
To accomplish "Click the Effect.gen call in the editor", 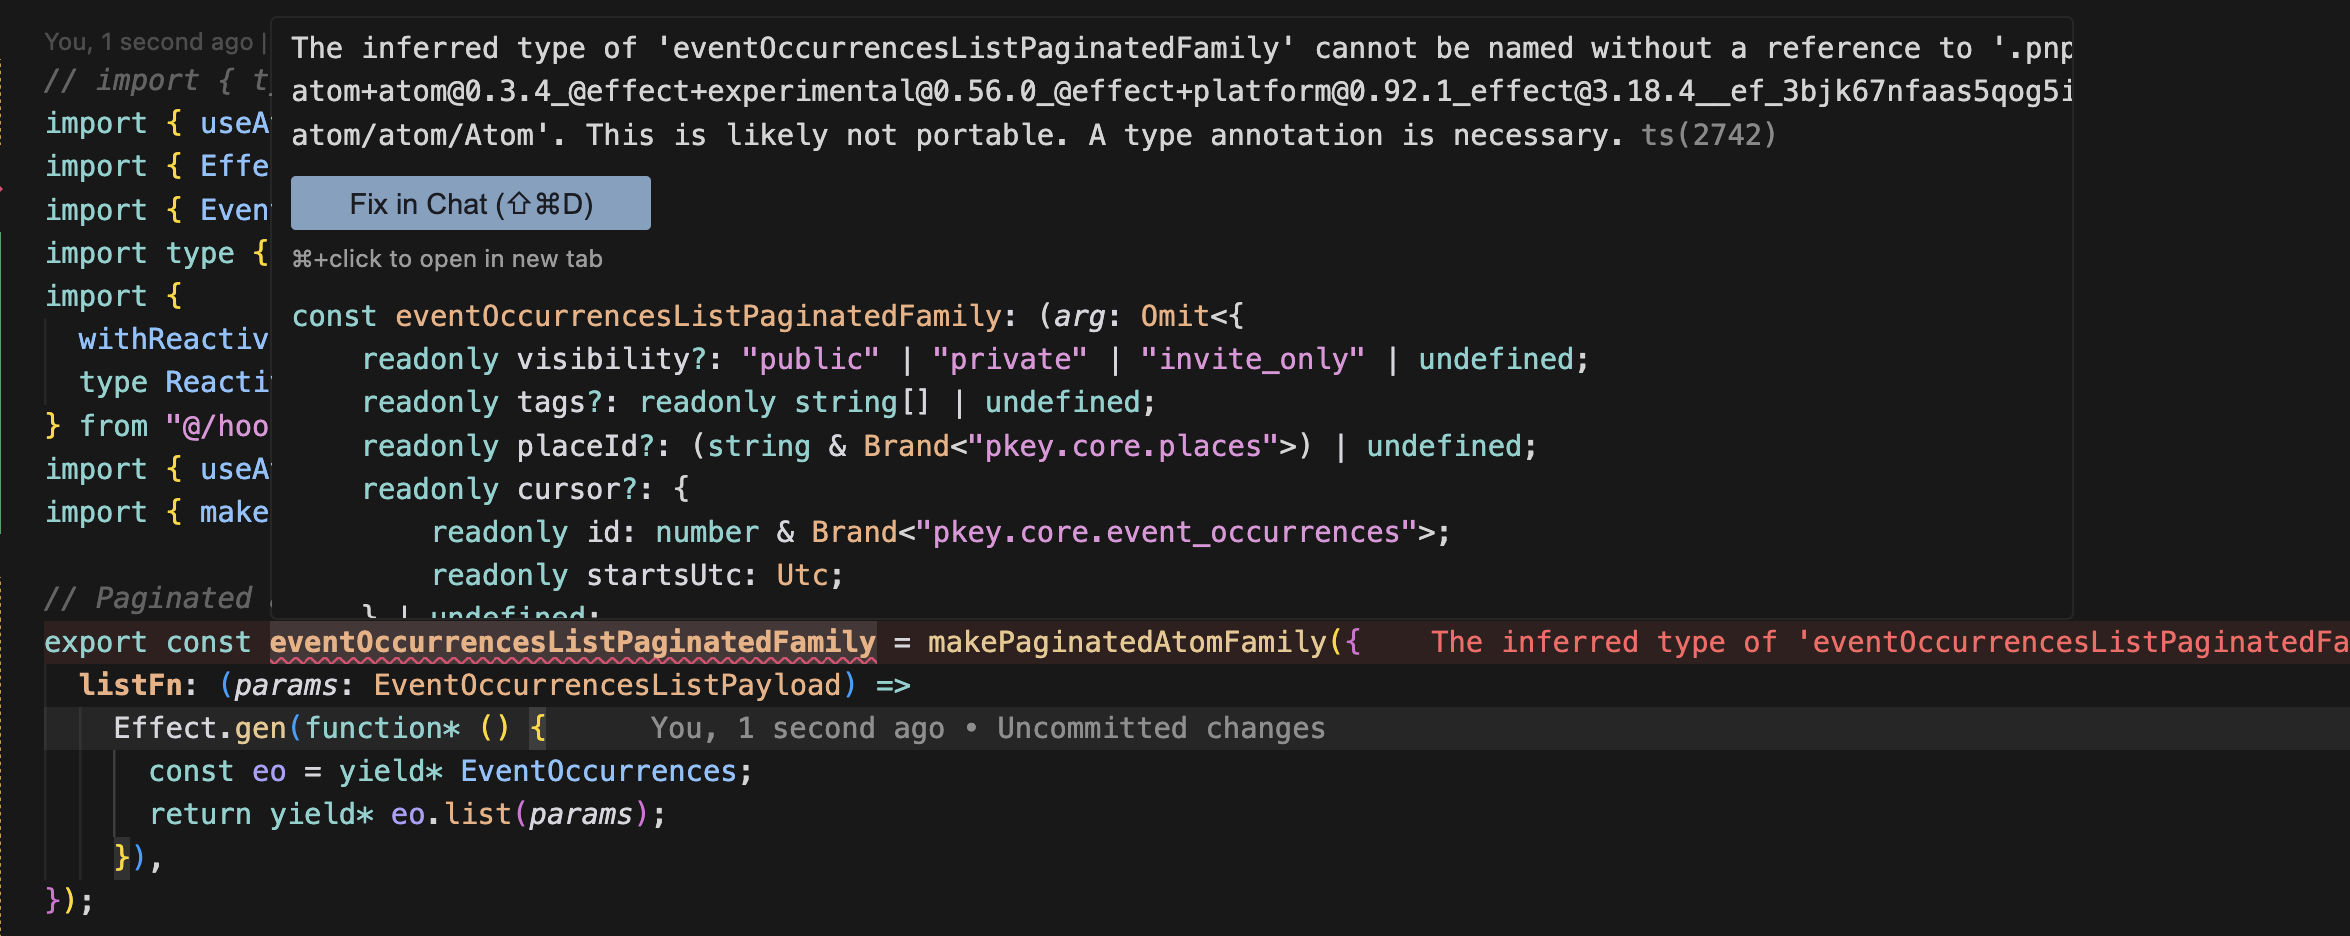I will pos(200,728).
